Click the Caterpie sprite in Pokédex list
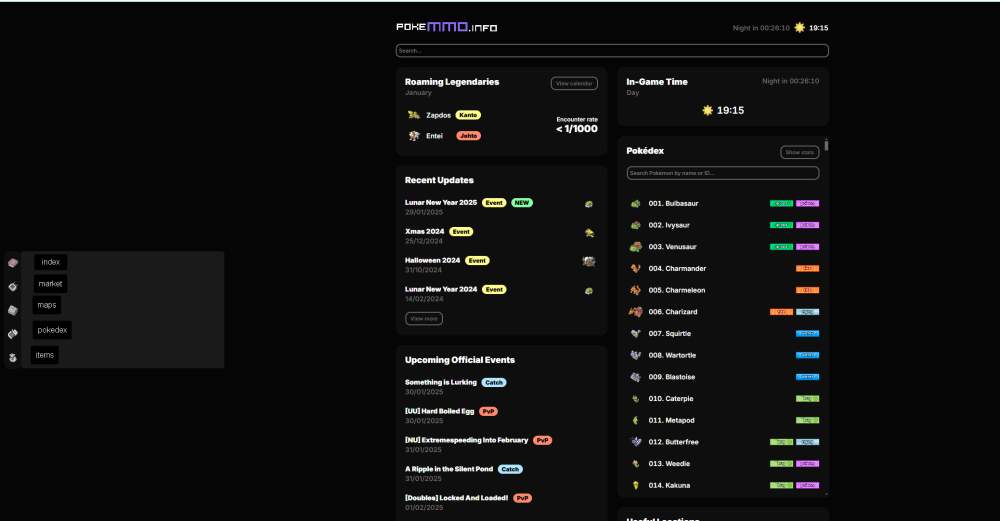The width and height of the screenshot is (1000, 521). coord(635,399)
